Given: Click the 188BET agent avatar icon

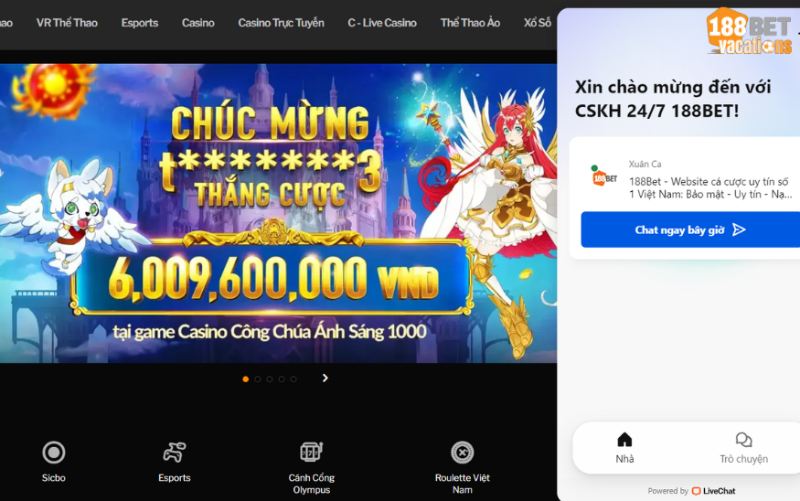Looking at the screenshot, I should [605, 177].
